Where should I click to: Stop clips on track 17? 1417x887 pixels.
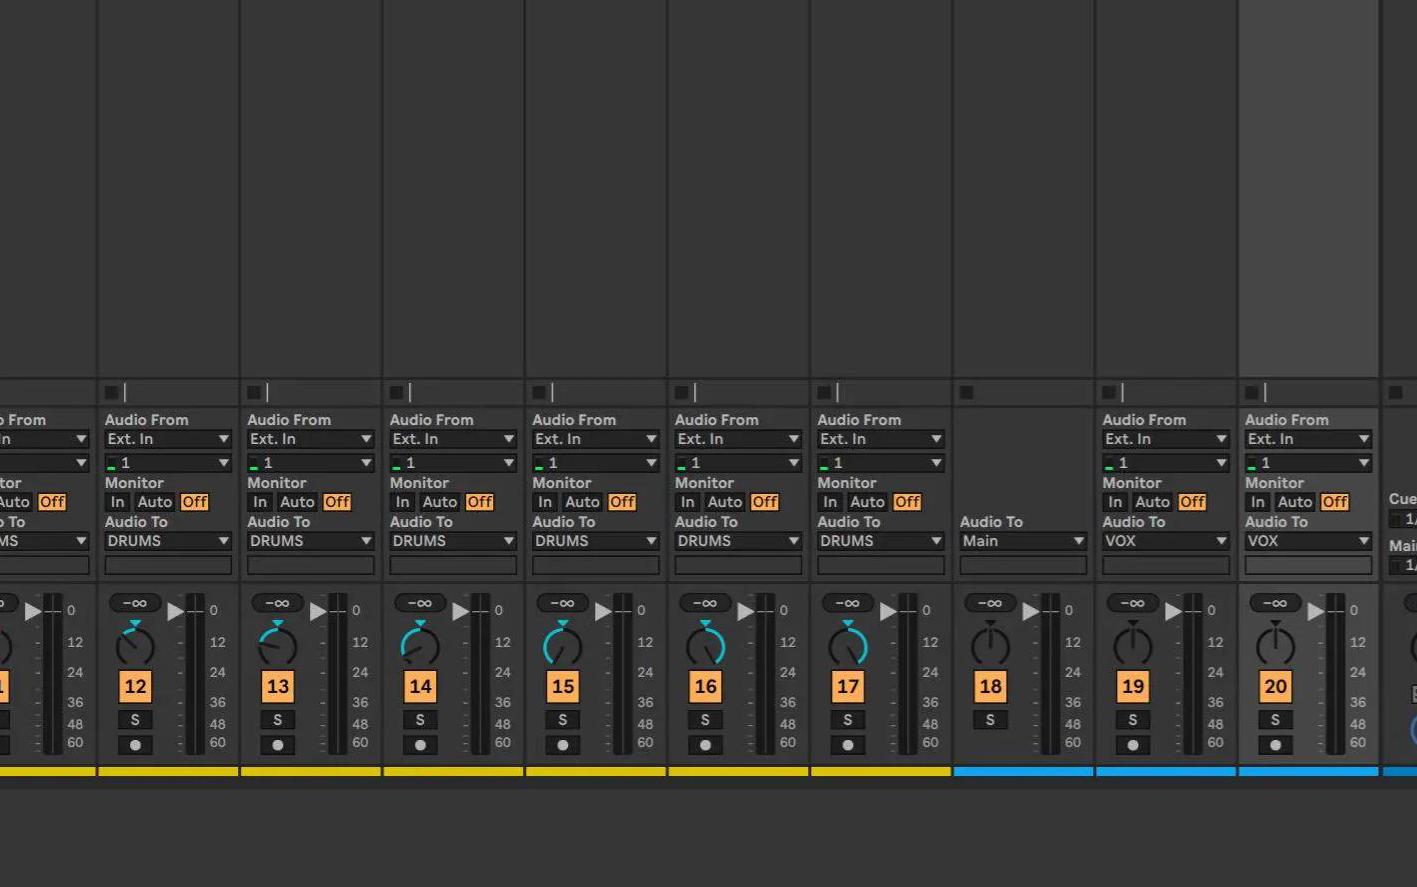pyautogui.click(x=824, y=393)
